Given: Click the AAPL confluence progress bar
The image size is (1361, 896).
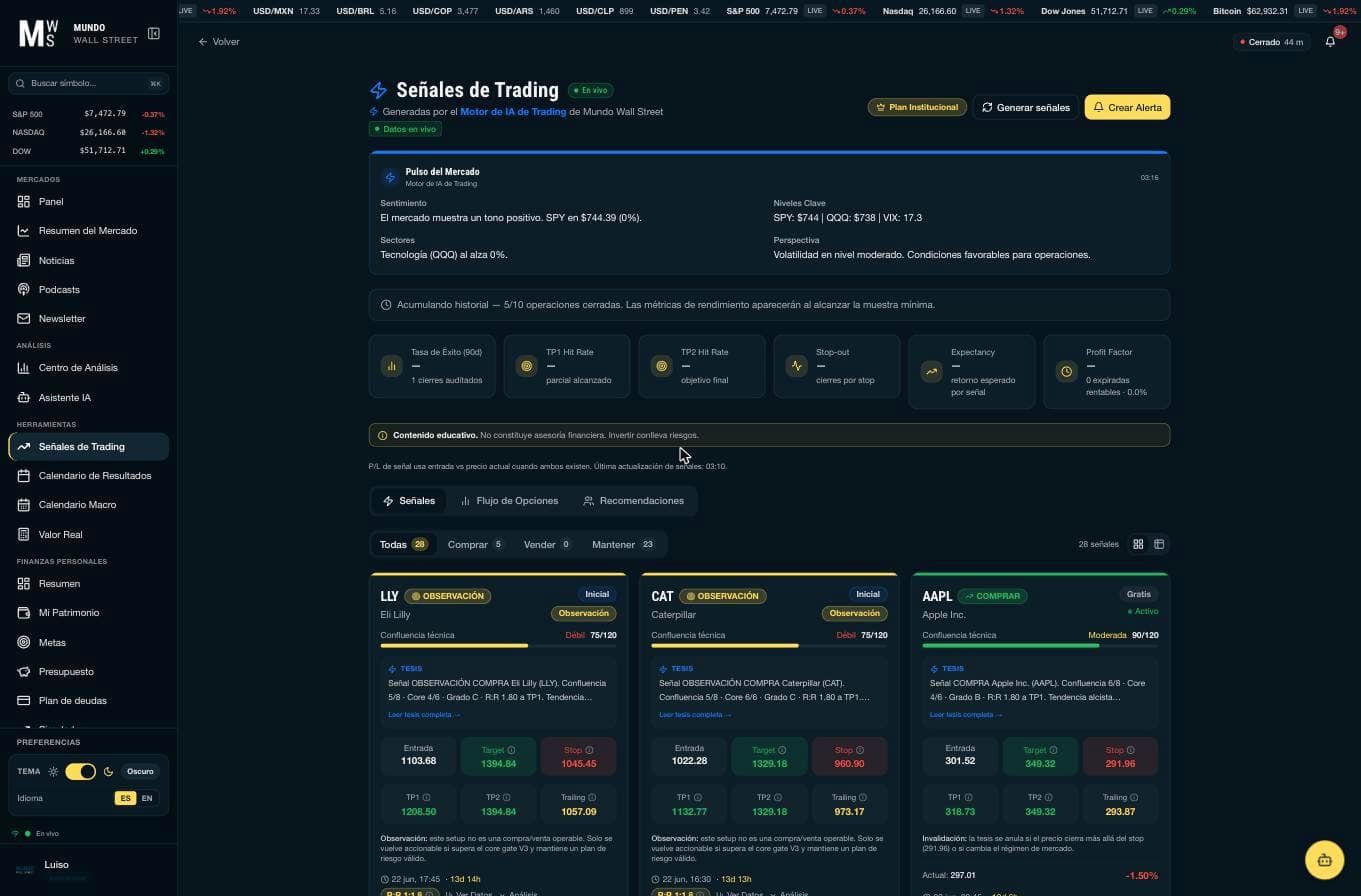Looking at the screenshot, I should (x=1040, y=646).
